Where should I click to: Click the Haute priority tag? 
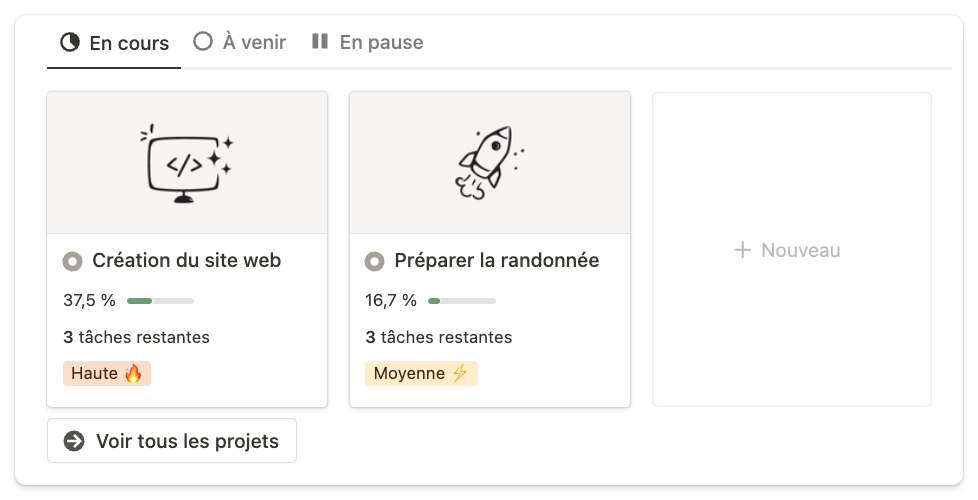click(x=107, y=374)
